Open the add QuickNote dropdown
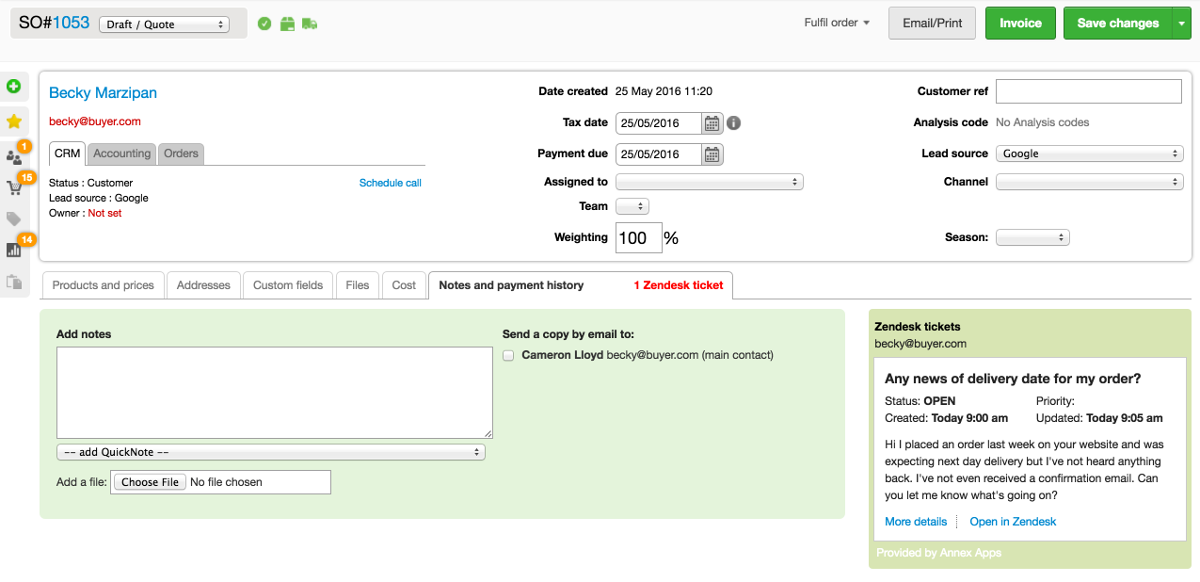The height and width of the screenshot is (582, 1200). [x=271, y=452]
